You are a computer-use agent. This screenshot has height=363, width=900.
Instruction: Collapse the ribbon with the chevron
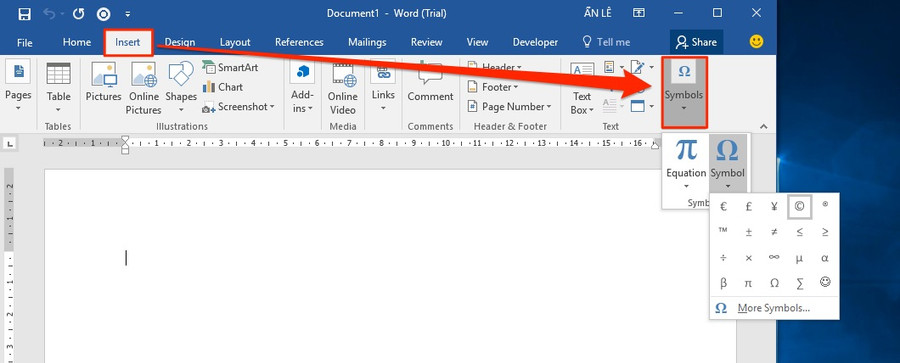coord(763,126)
